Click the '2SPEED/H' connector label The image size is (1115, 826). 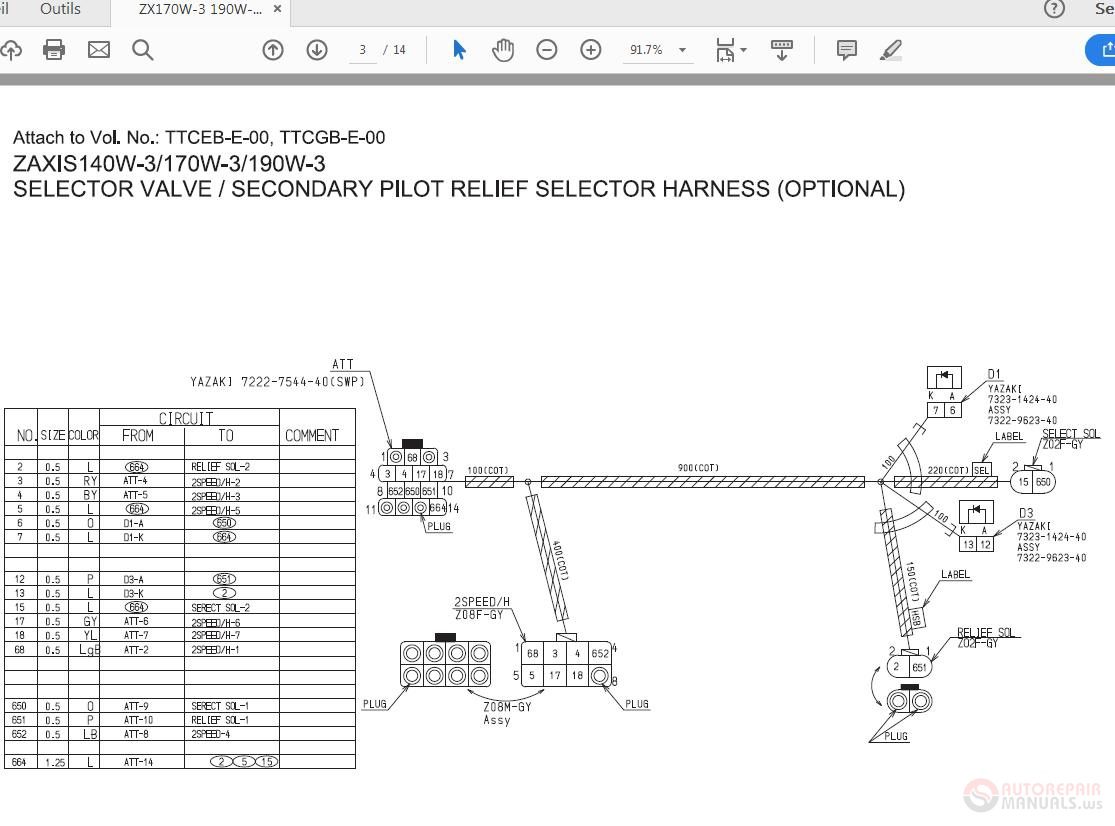(482, 601)
